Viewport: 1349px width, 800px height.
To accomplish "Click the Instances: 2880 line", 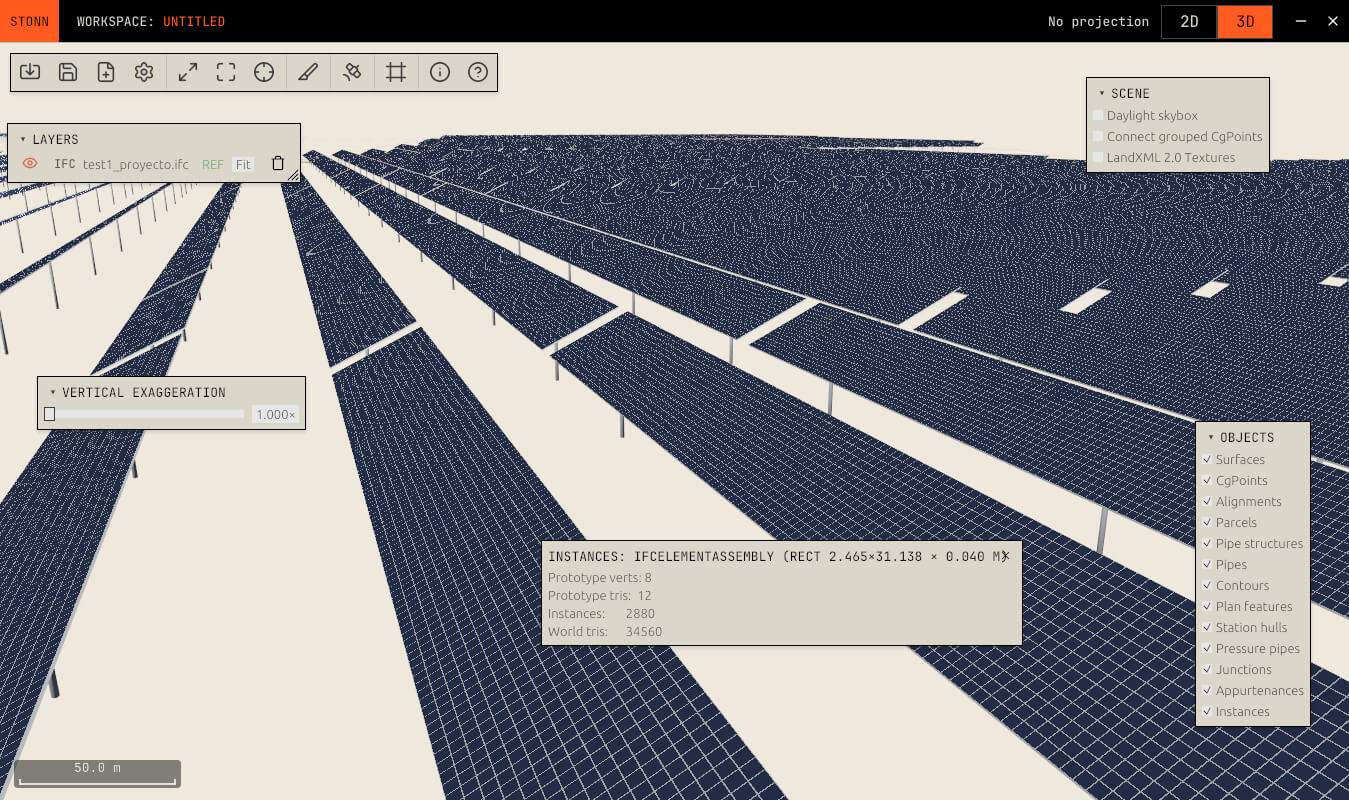I will [x=601, y=614].
